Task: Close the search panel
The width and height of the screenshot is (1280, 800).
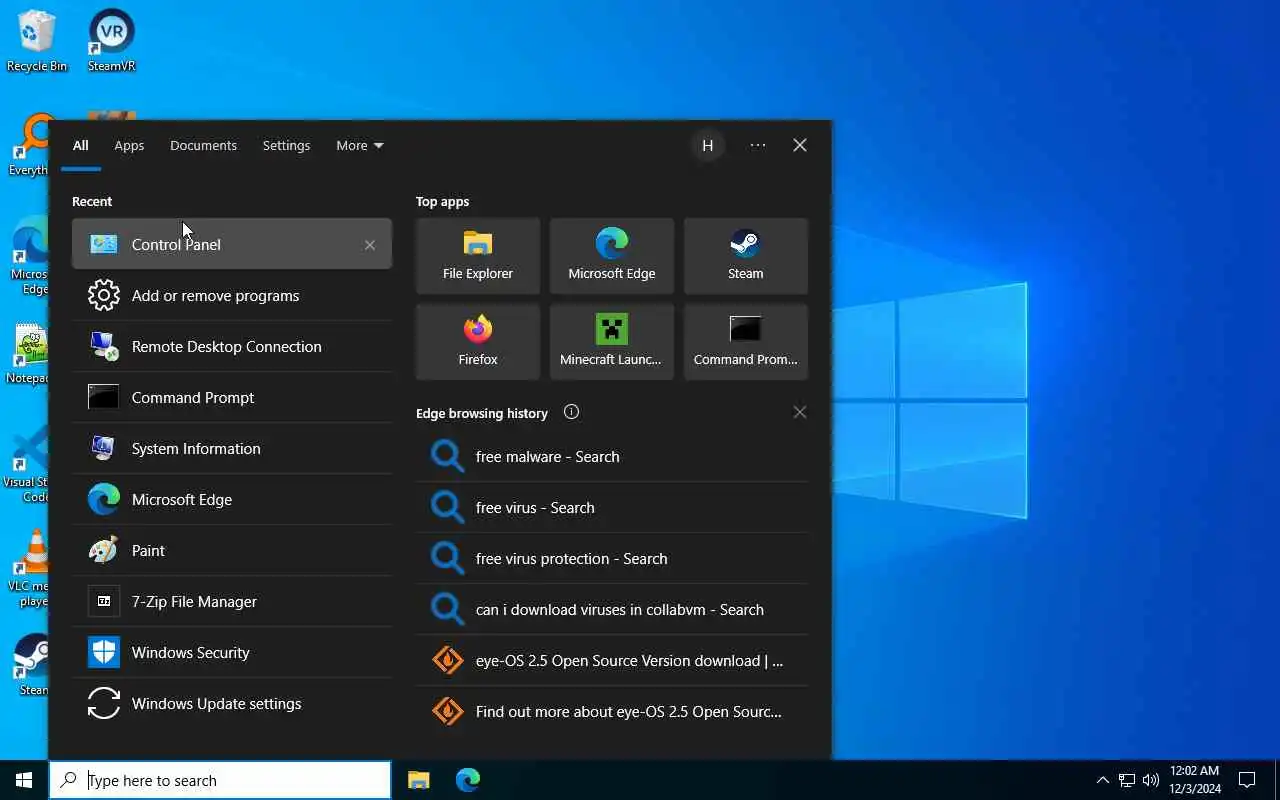Action: coord(800,145)
